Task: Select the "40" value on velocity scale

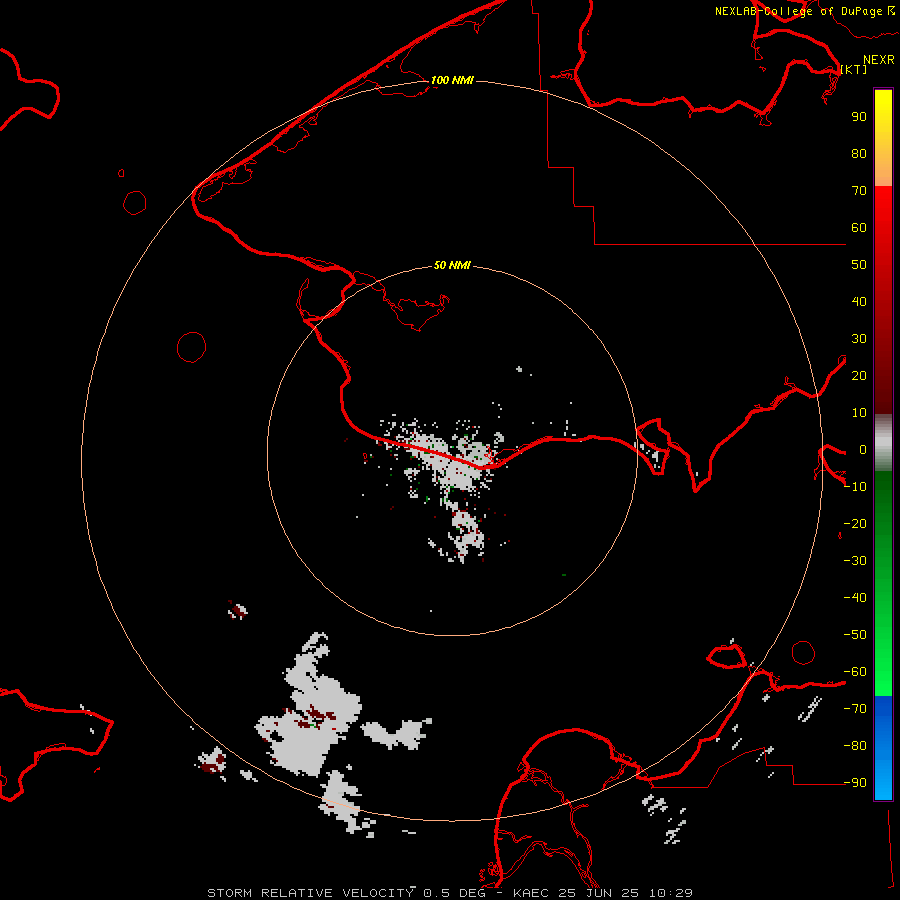Action: 859,302
